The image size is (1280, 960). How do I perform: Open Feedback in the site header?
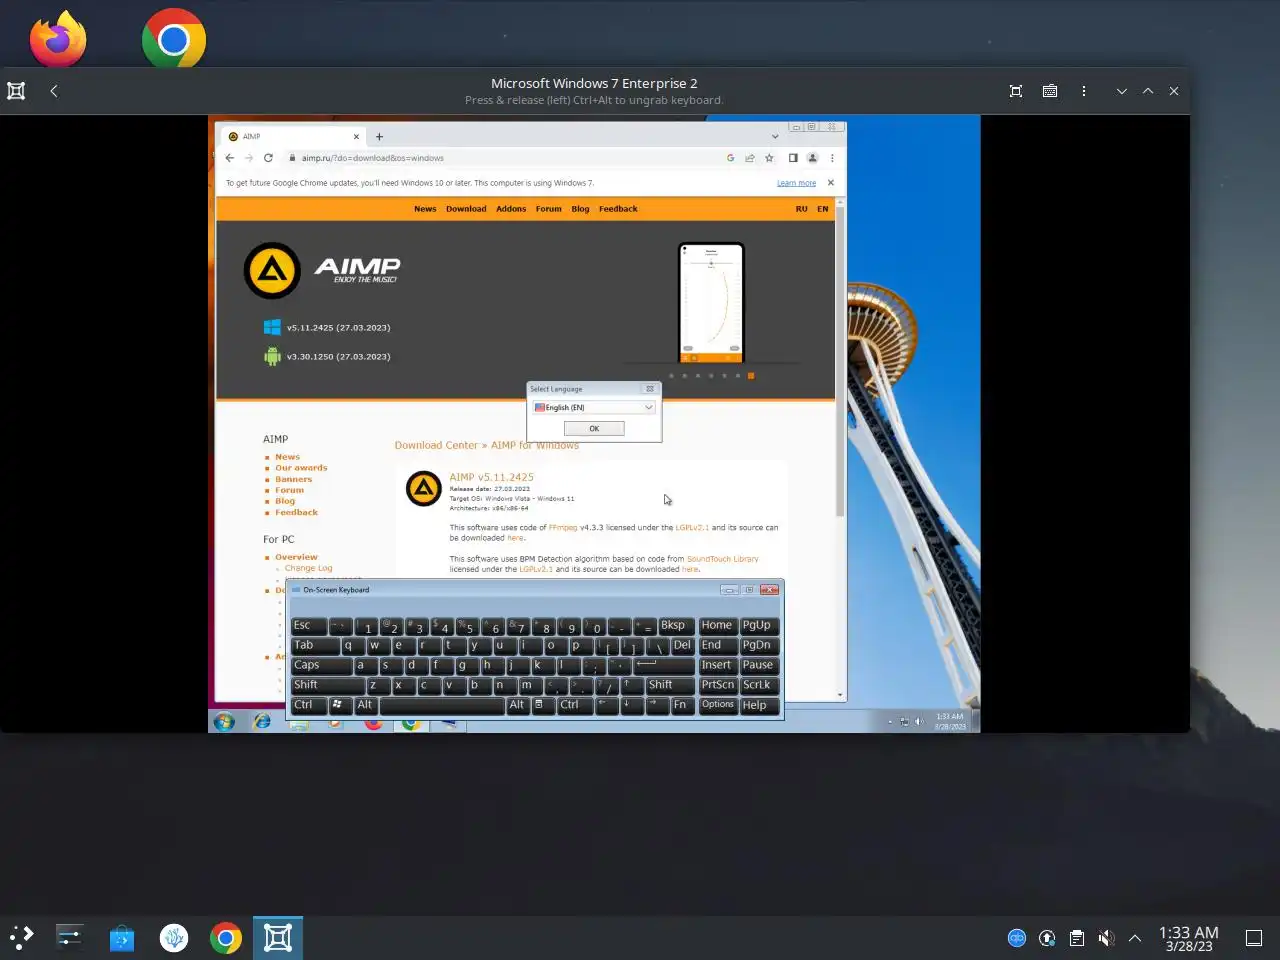(x=618, y=209)
